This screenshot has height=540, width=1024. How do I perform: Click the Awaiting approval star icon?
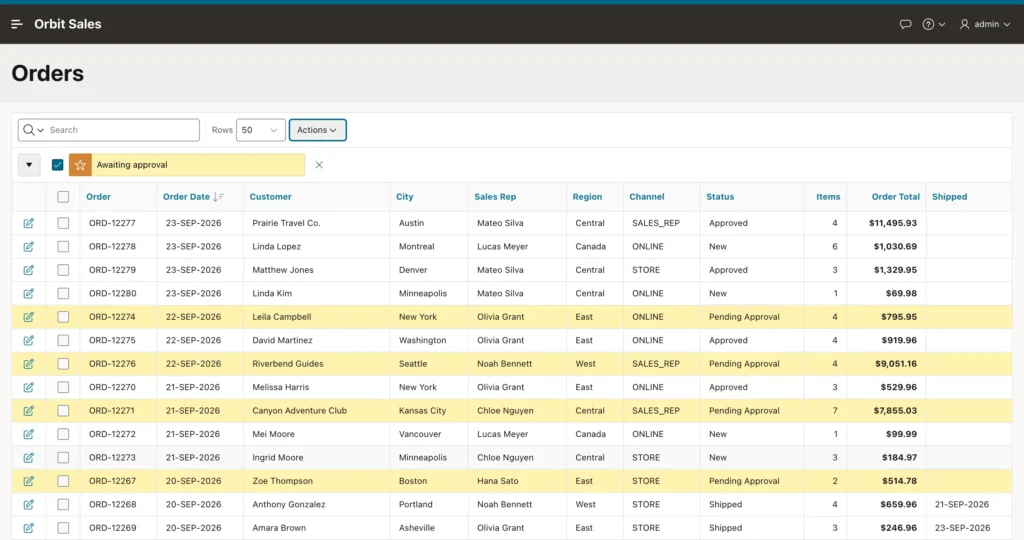click(80, 165)
